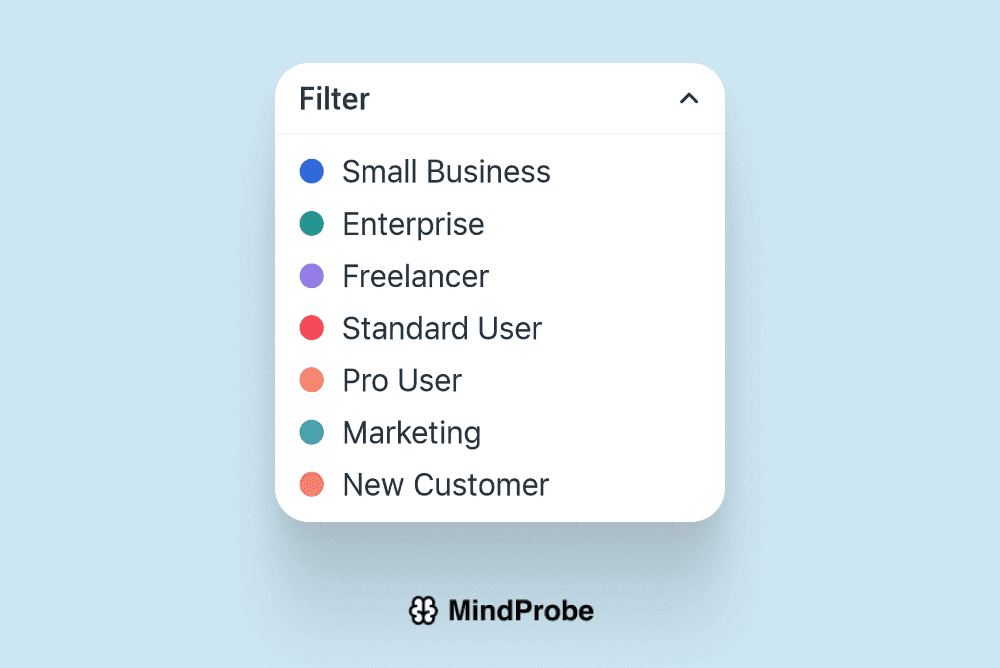
Task: Click the textured New Customer dot
Action: pos(312,484)
